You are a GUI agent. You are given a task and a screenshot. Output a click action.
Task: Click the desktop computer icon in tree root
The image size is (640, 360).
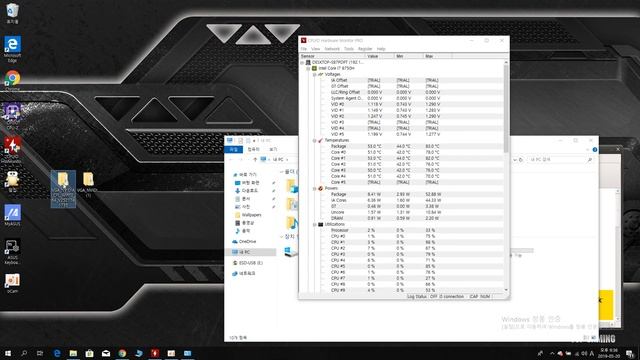pyautogui.click(x=308, y=63)
